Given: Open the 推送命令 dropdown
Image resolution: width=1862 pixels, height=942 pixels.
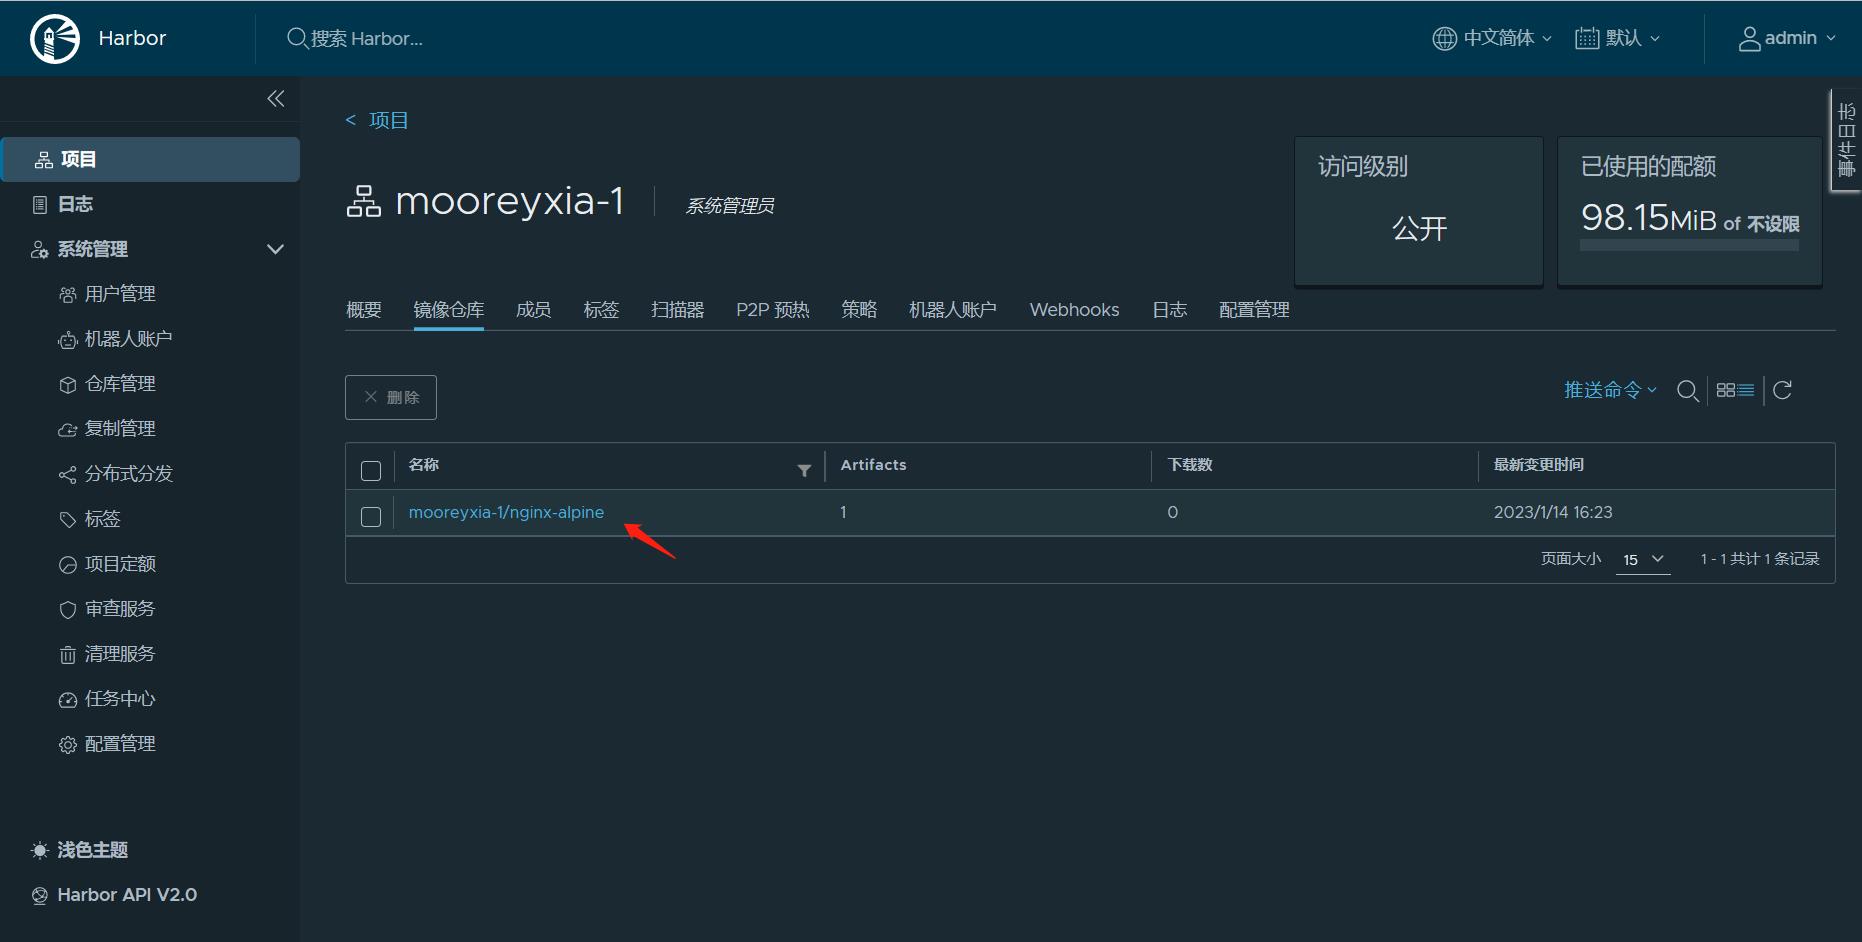Looking at the screenshot, I should tap(1610, 390).
